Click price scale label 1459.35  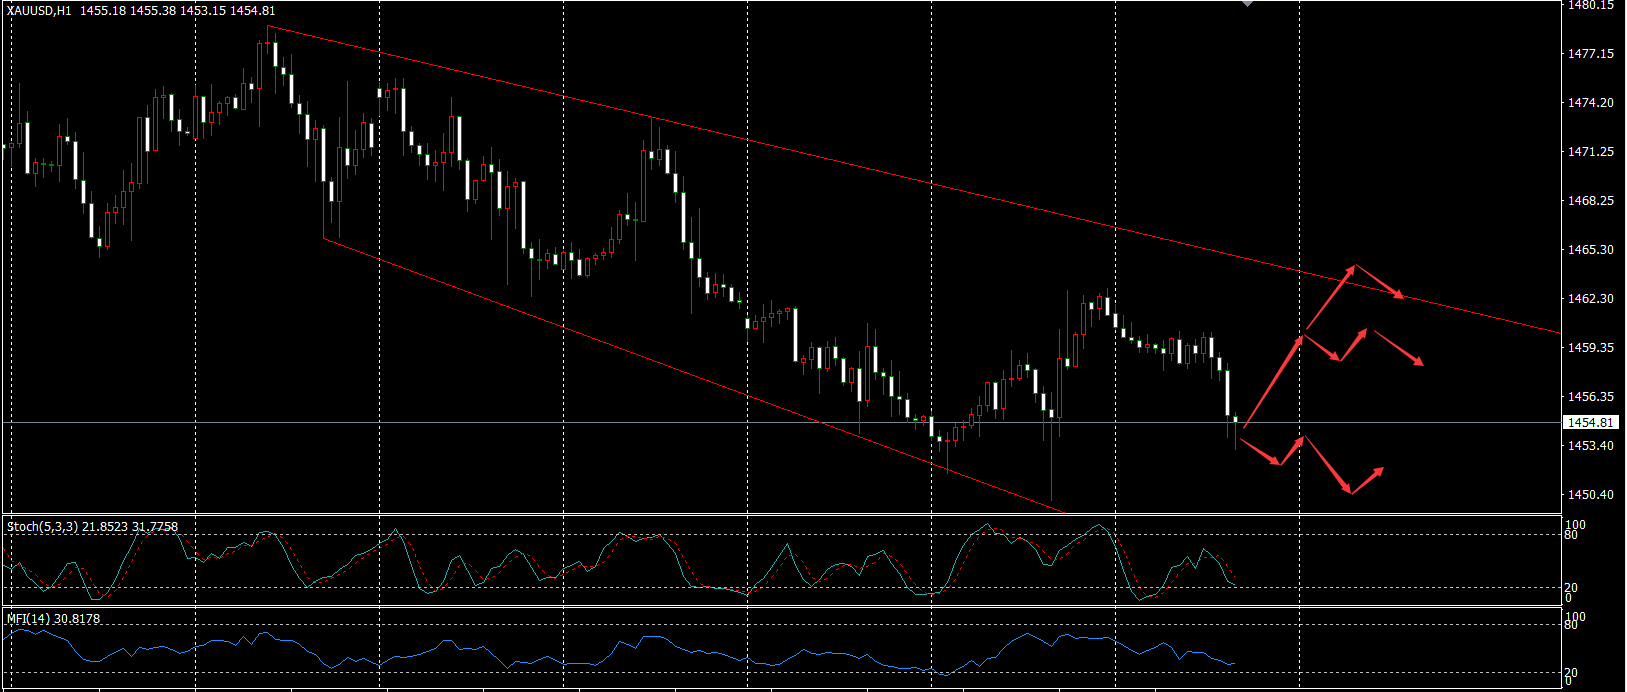click(x=1590, y=348)
